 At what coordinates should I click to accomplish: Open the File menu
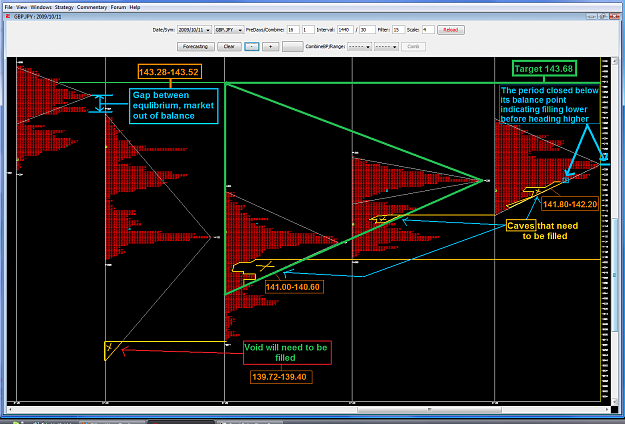point(8,7)
